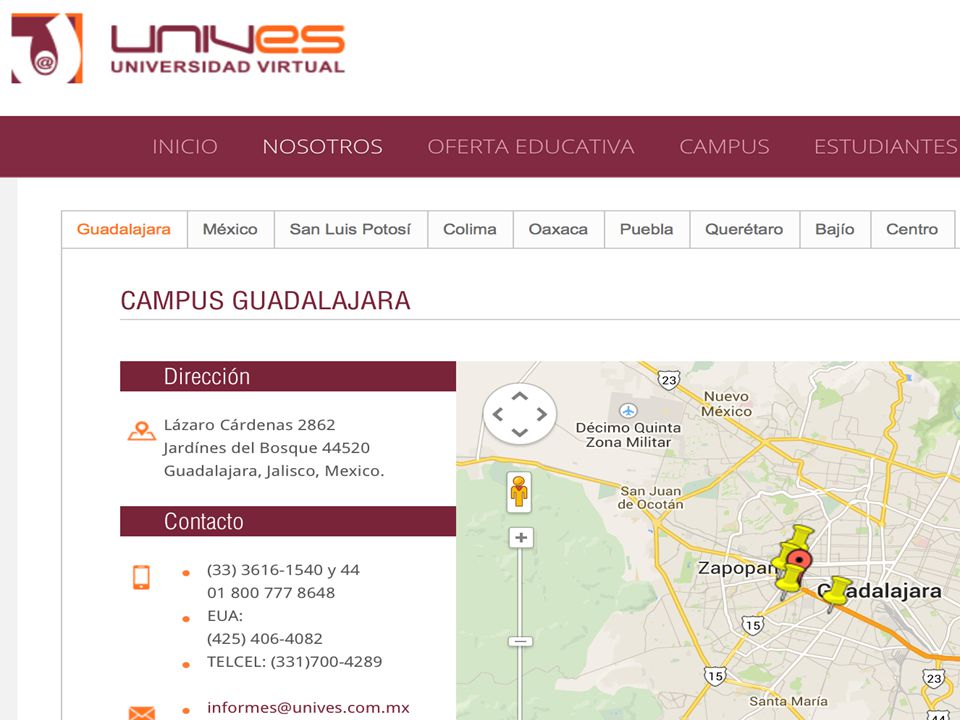The height and width of the screenshot is (720, 960).
Task: Click the UNIVES Universidad Virtual logo
Action: (178, 48)
